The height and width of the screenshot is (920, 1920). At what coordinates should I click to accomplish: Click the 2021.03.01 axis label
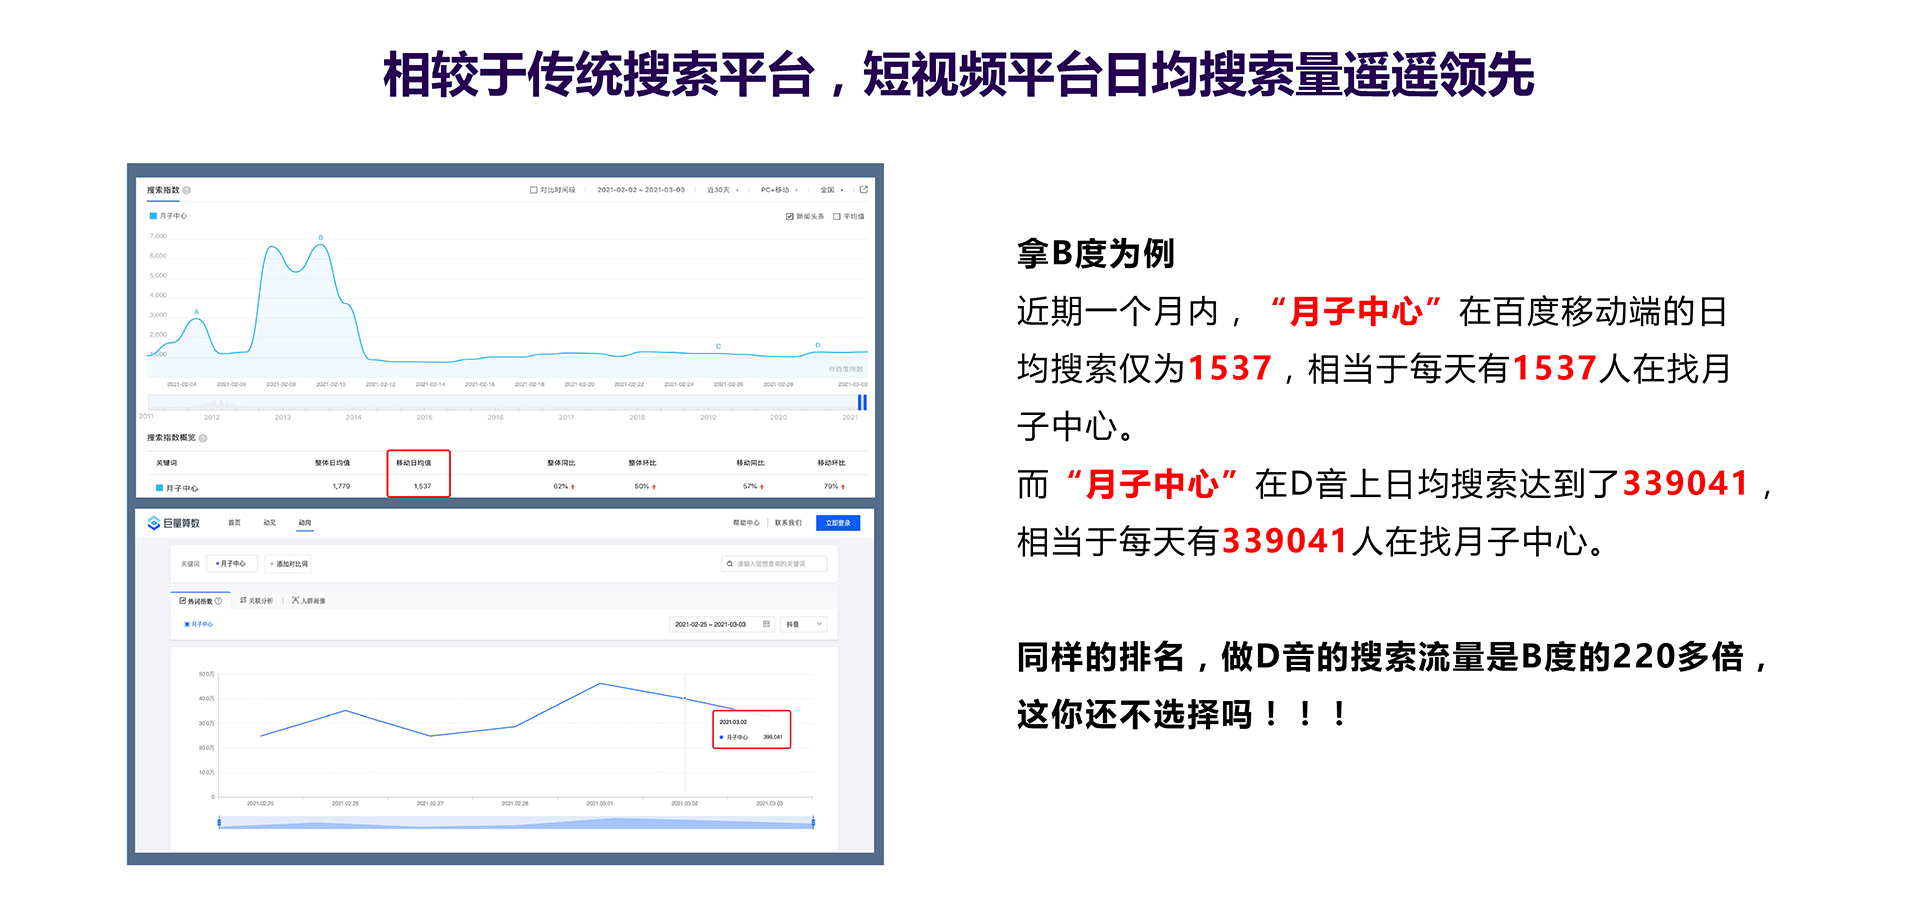pyautogui.click(x=600, y=804)
